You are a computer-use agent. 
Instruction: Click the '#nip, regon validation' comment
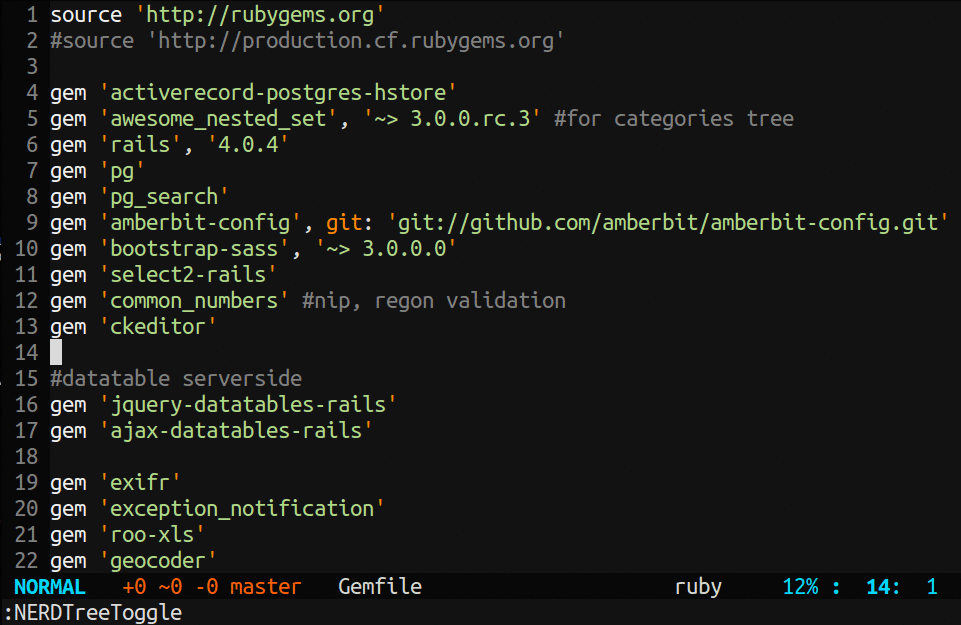(434, 301)
